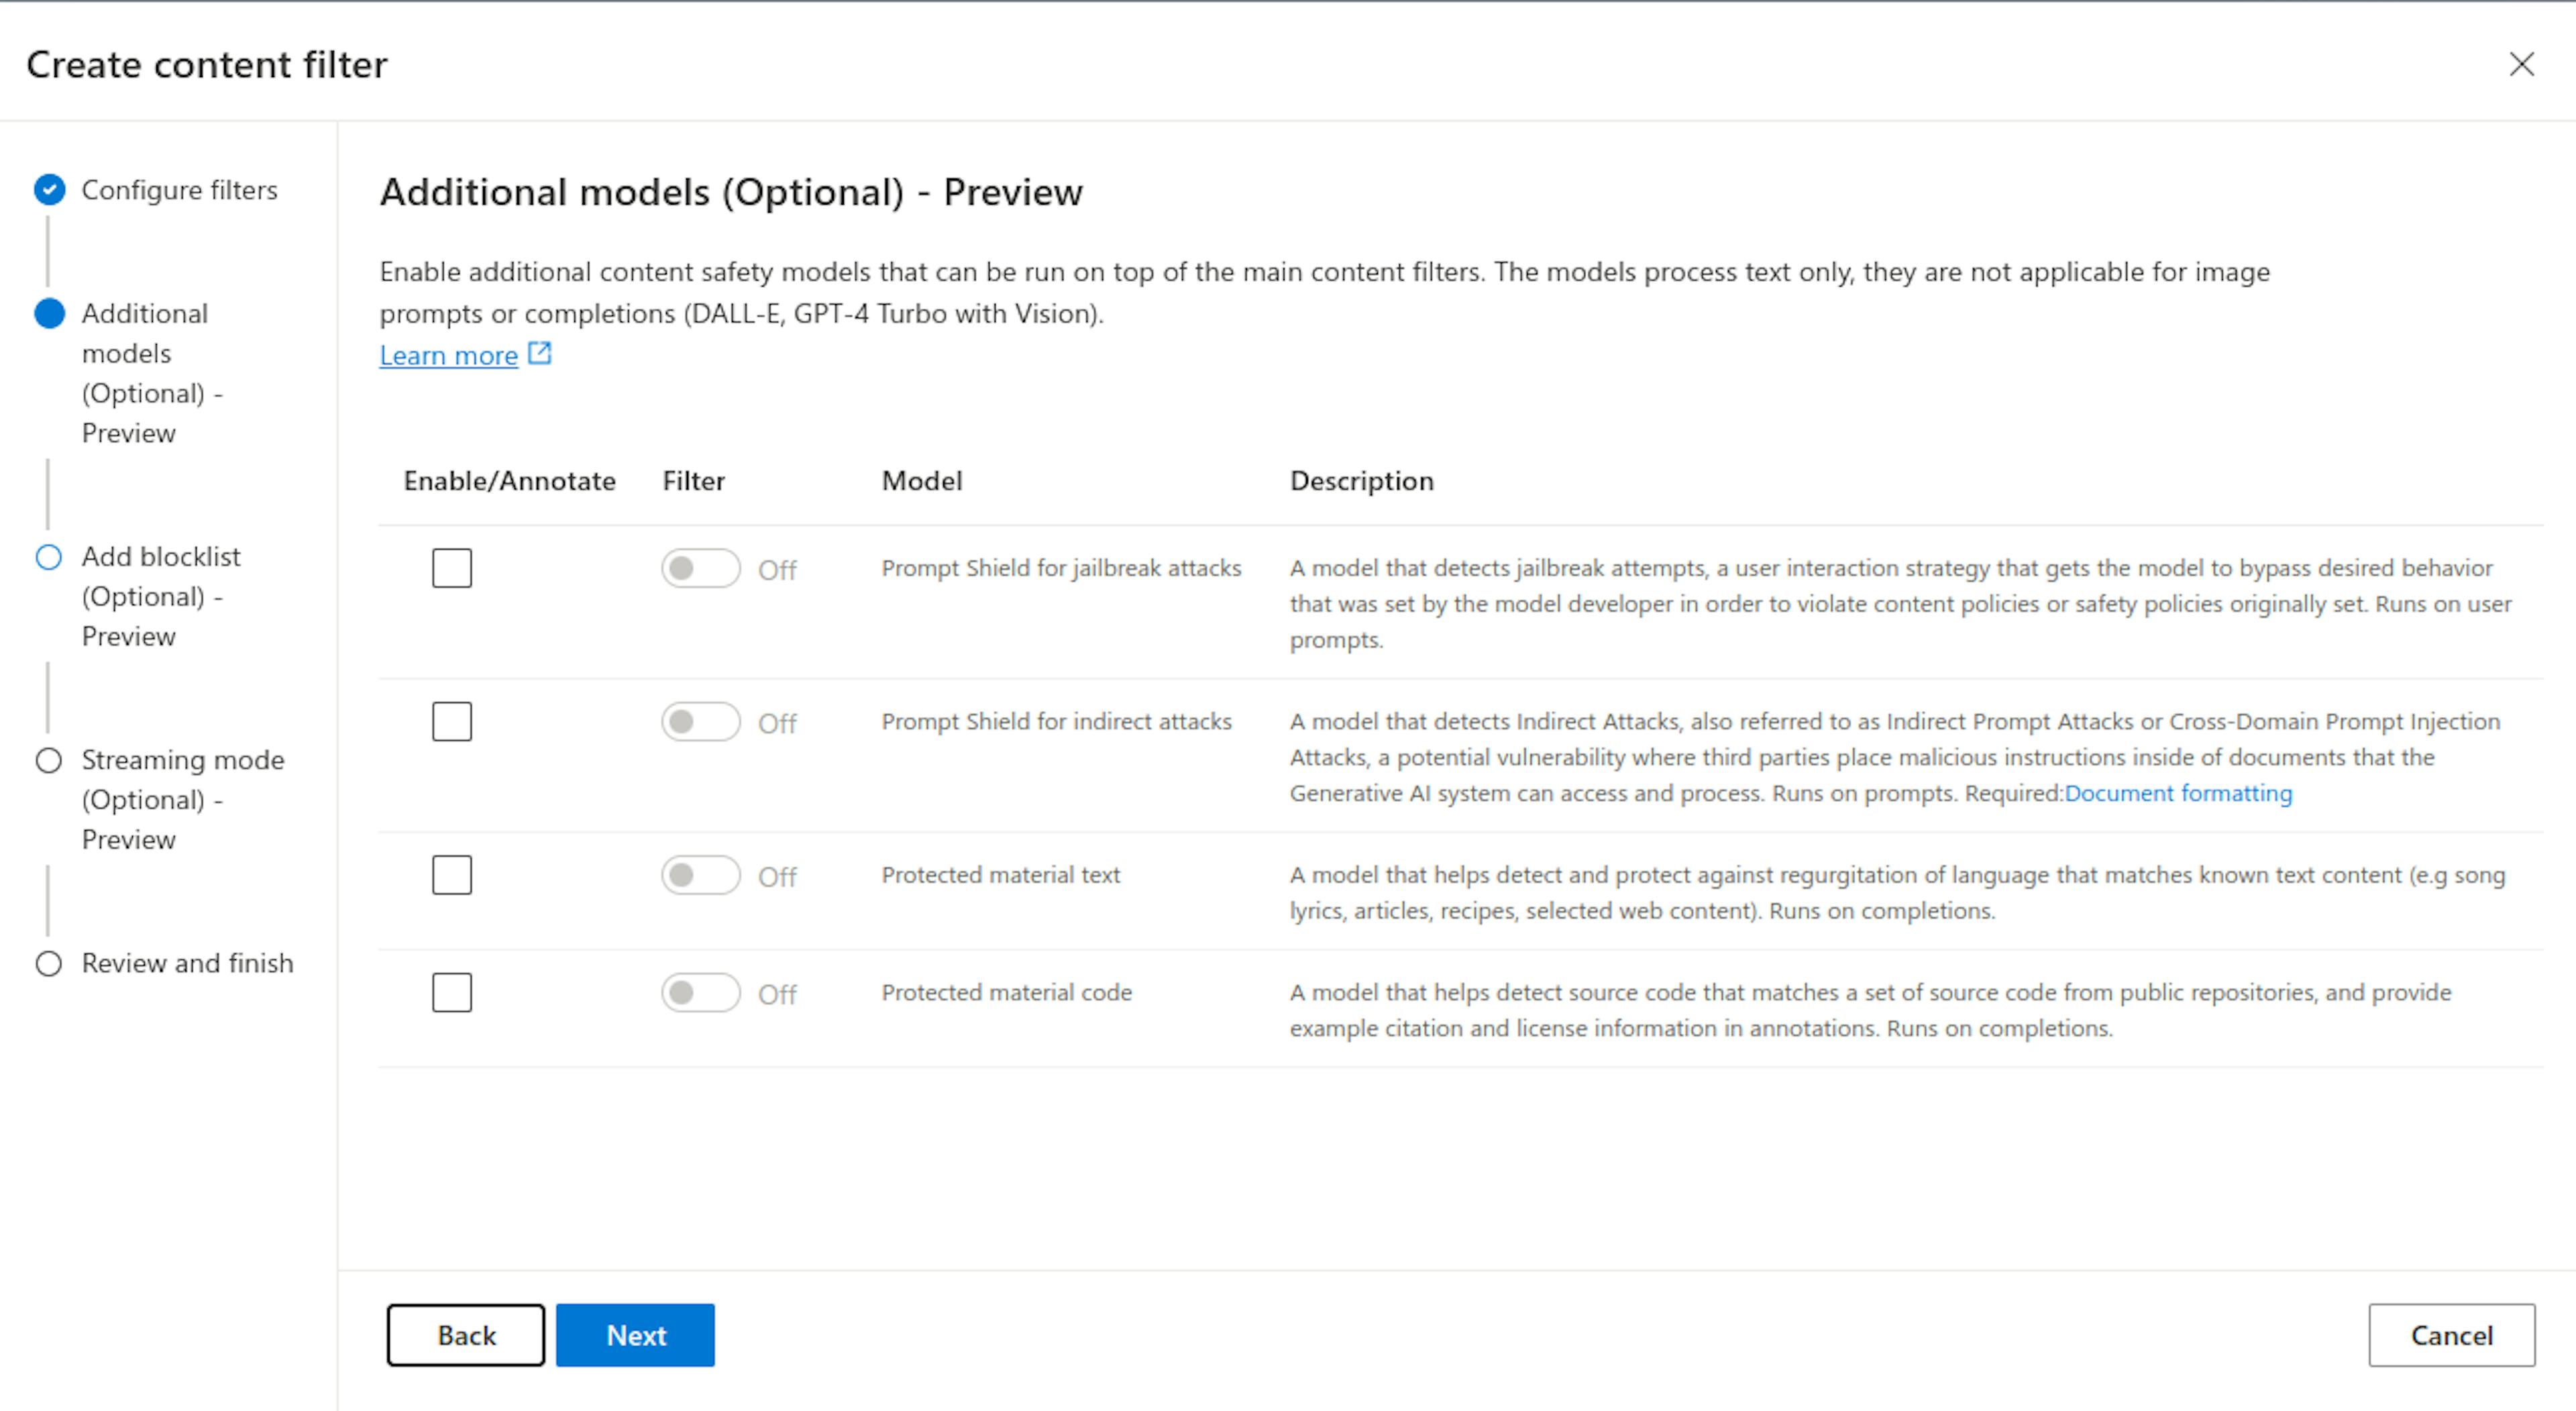The width and height of the screenshot is (2576, 1411).
Task: Close the Create content filter dialog
Action: pyautogui.click(x=2521, y=64)
